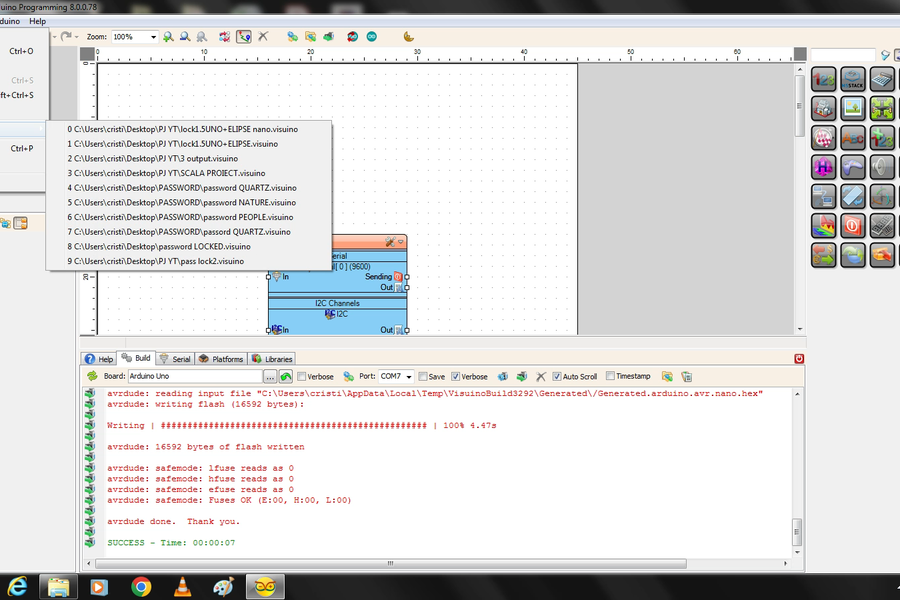Open recent file password LOCKED.visuino

(x=188, y=247)
